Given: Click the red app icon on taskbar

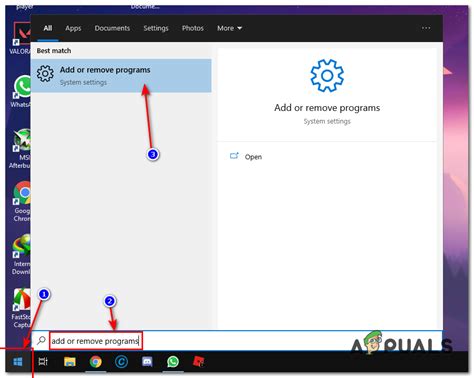Looking at the screenshot, I should click(x=199, y=361).
